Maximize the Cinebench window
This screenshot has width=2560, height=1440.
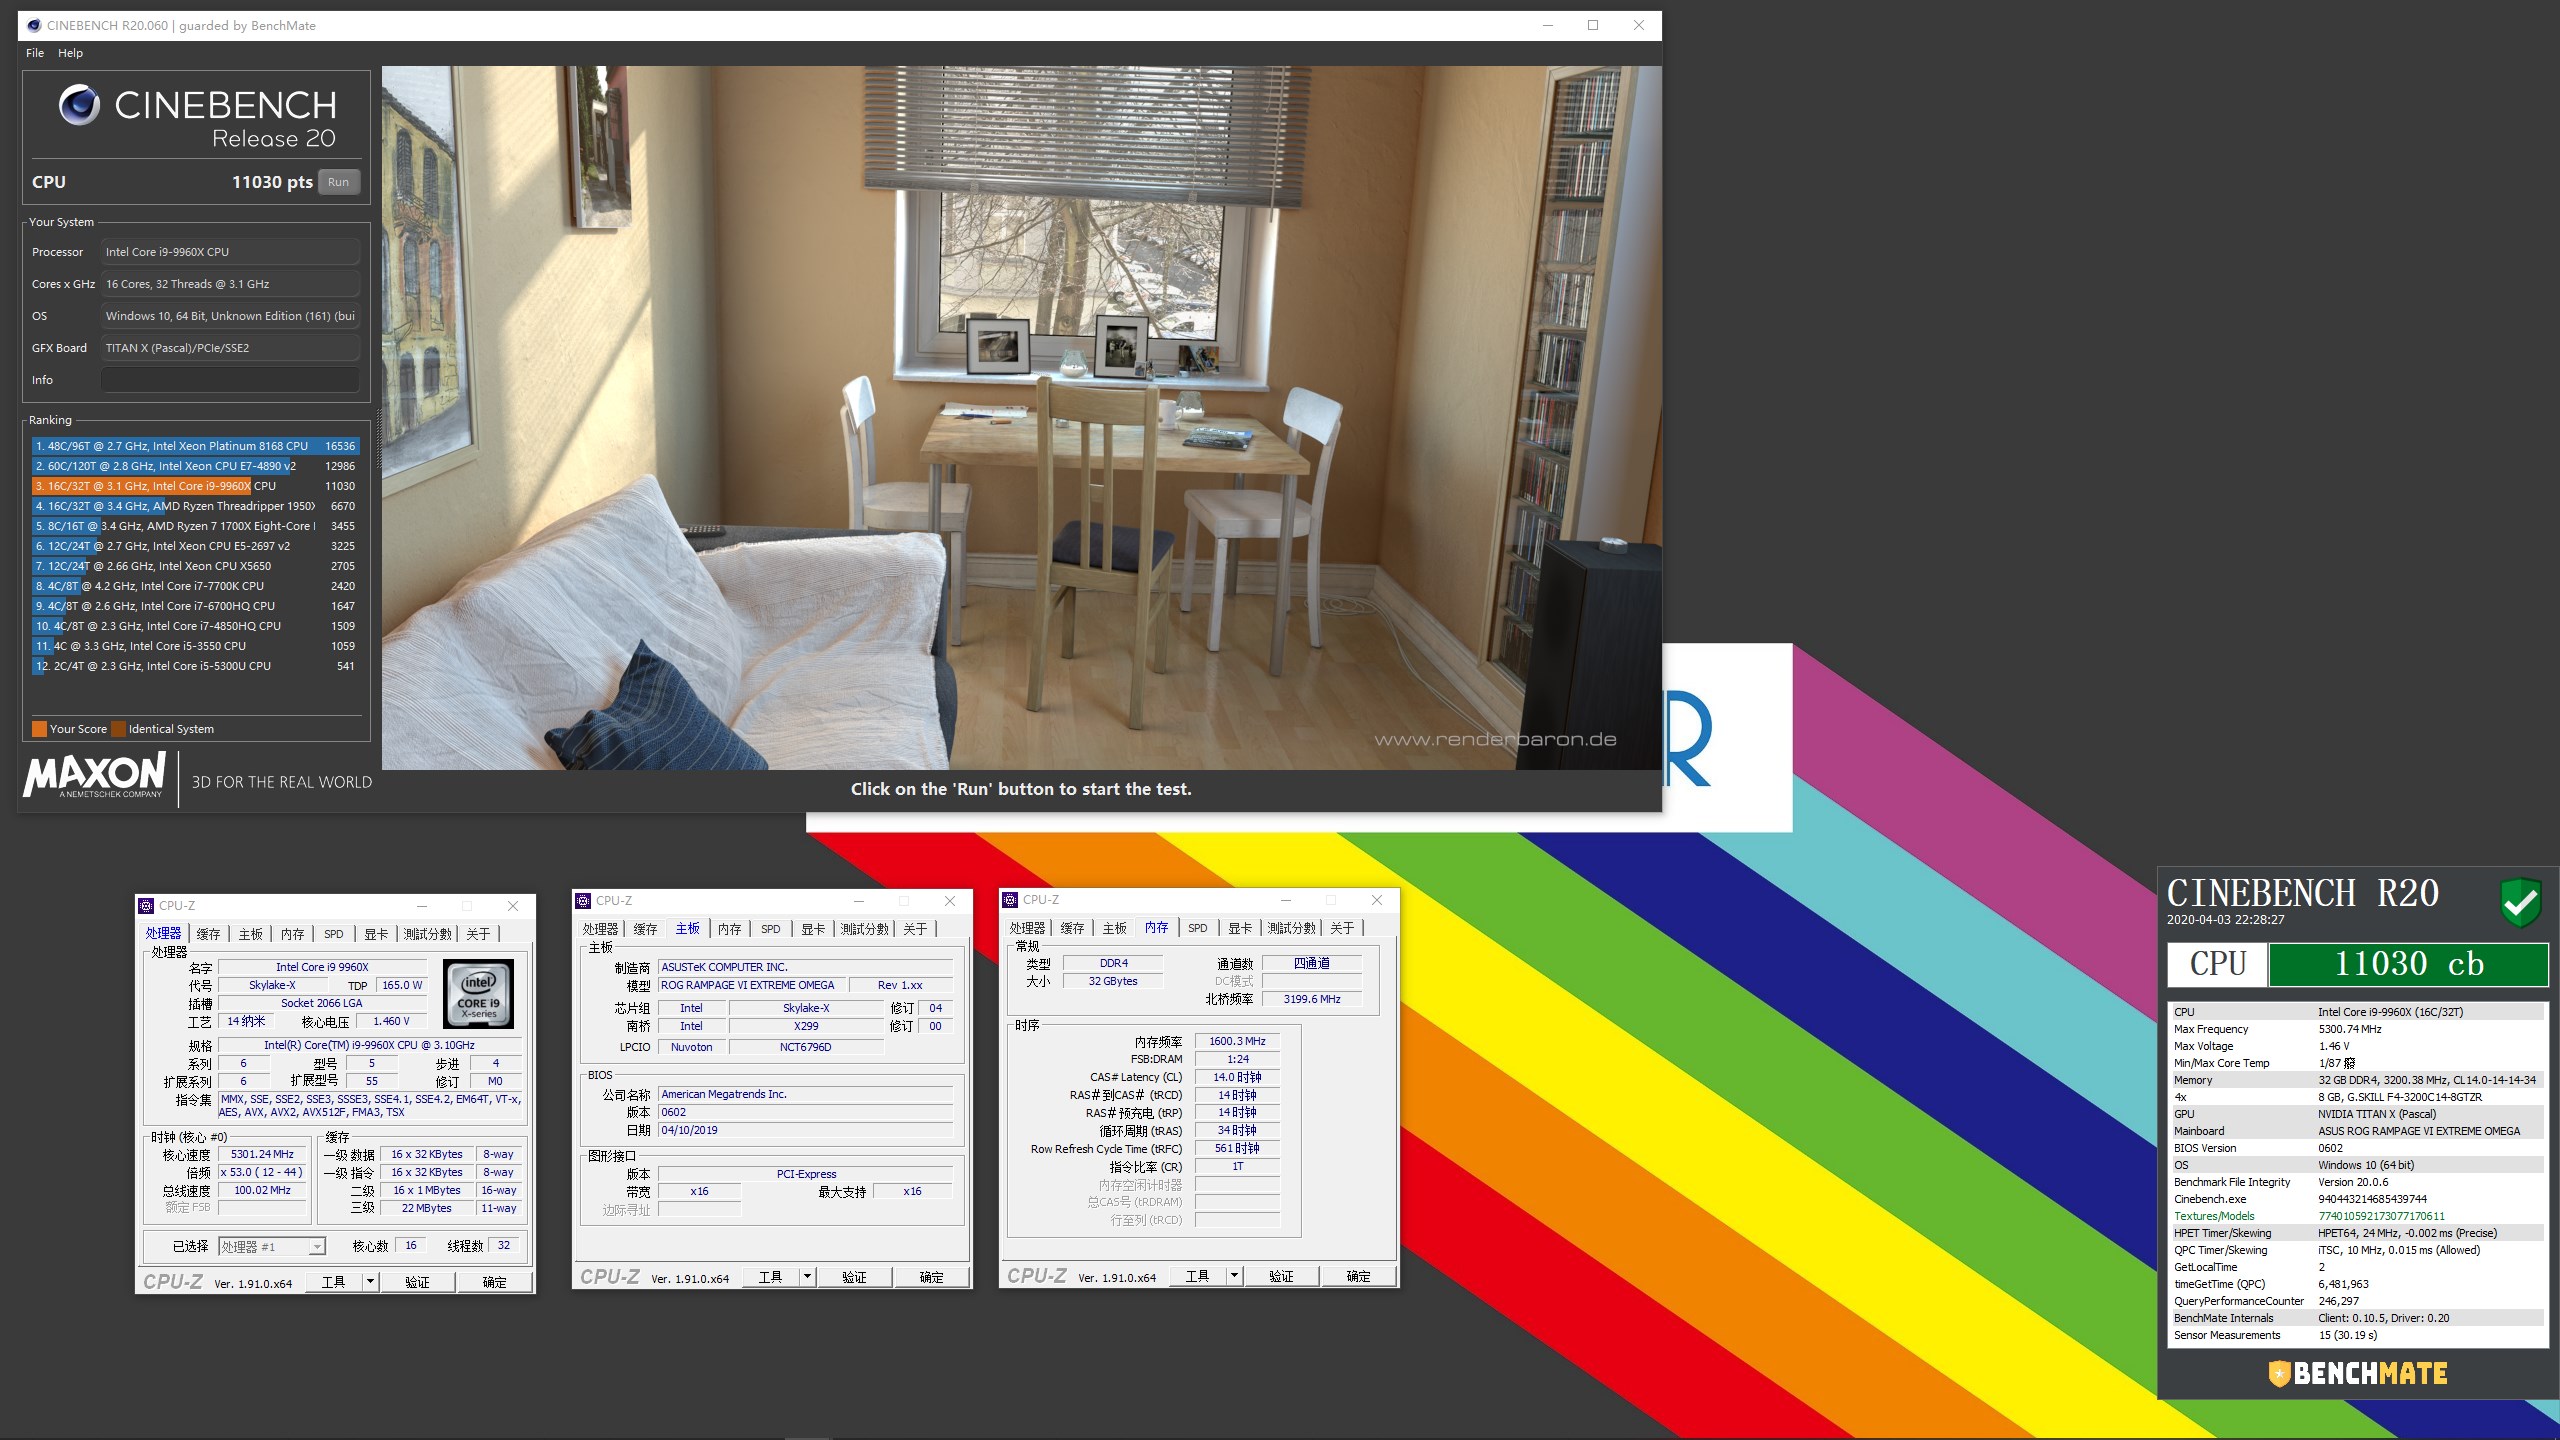[x=1593, y=25]
